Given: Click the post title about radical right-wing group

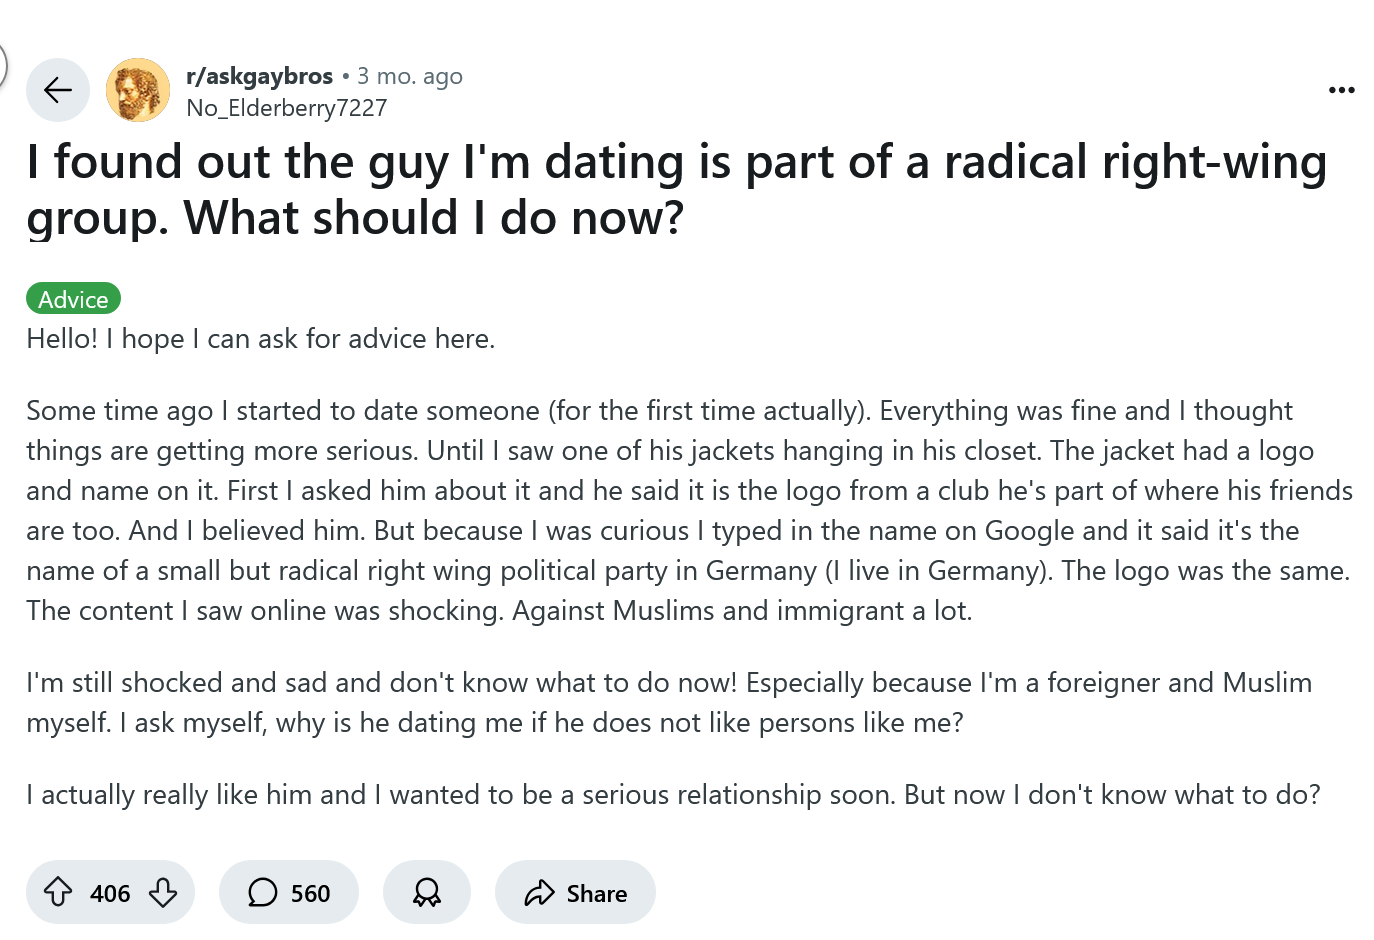Looking at the screenshot, I should pyautogui.click(x=676, y=189).
